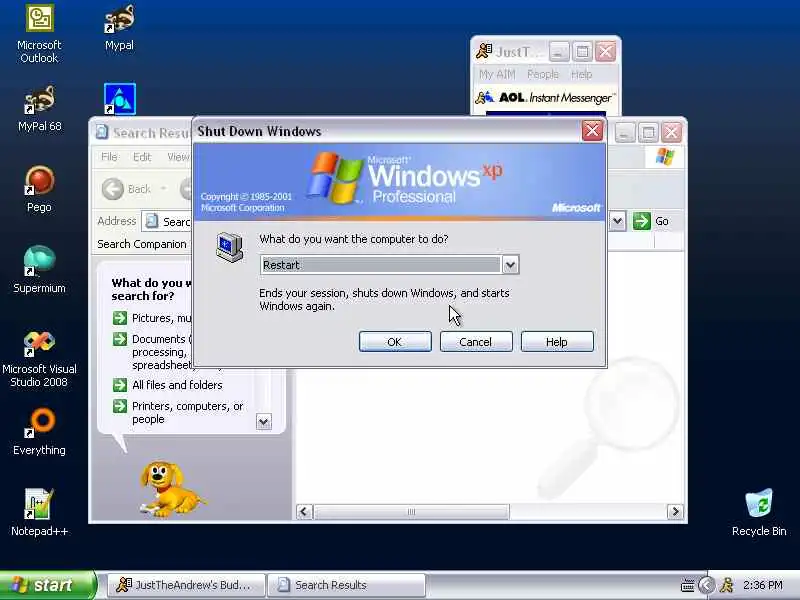Click the green arrow beside Documents
800x600 pixels.
click(120, 339)
